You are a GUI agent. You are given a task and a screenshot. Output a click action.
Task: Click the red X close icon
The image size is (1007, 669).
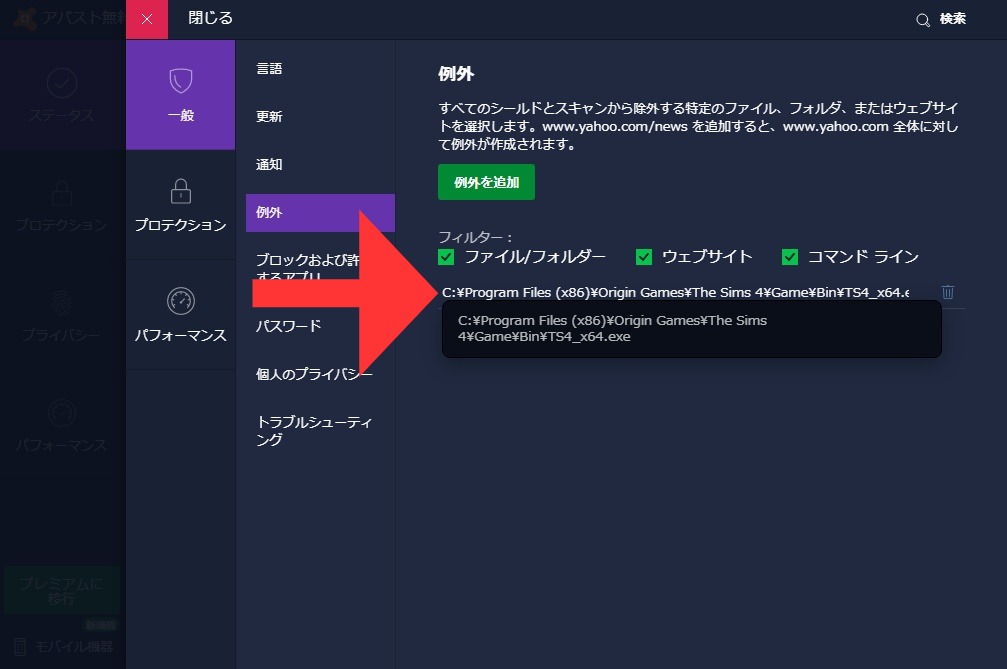tap(147, 19)
